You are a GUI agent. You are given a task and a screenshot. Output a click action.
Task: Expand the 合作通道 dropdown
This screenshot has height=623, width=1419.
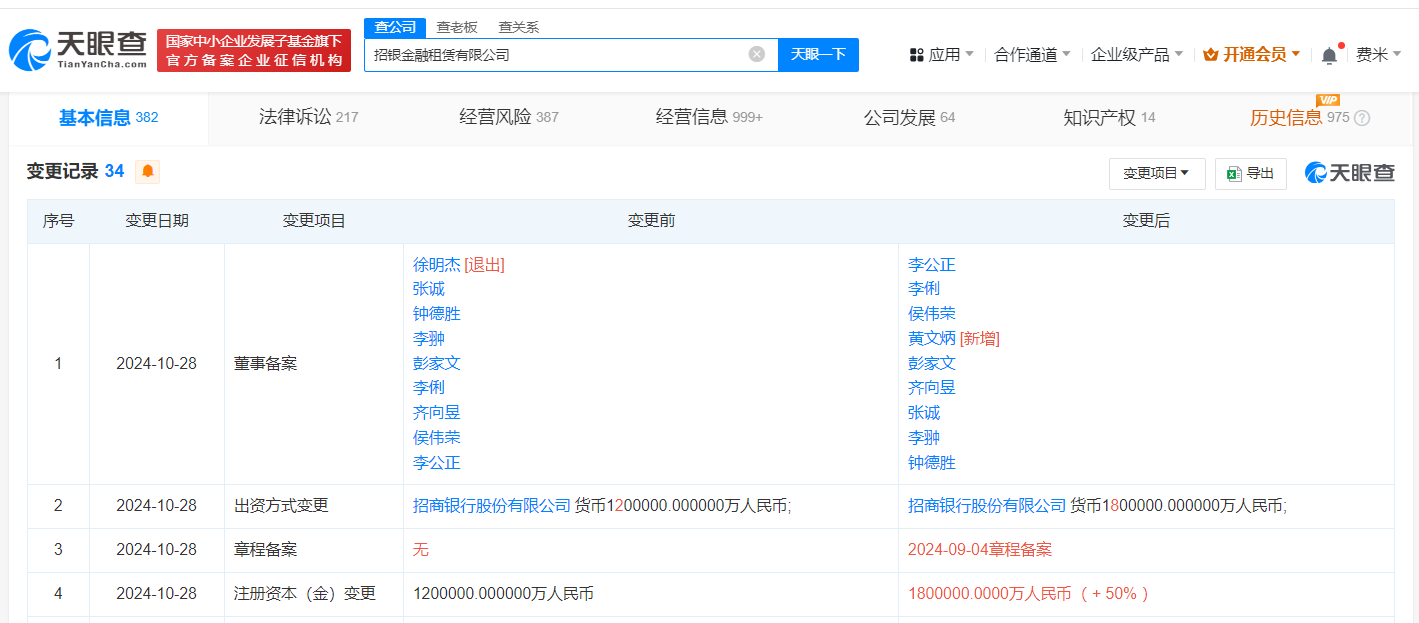(1032, 55)
